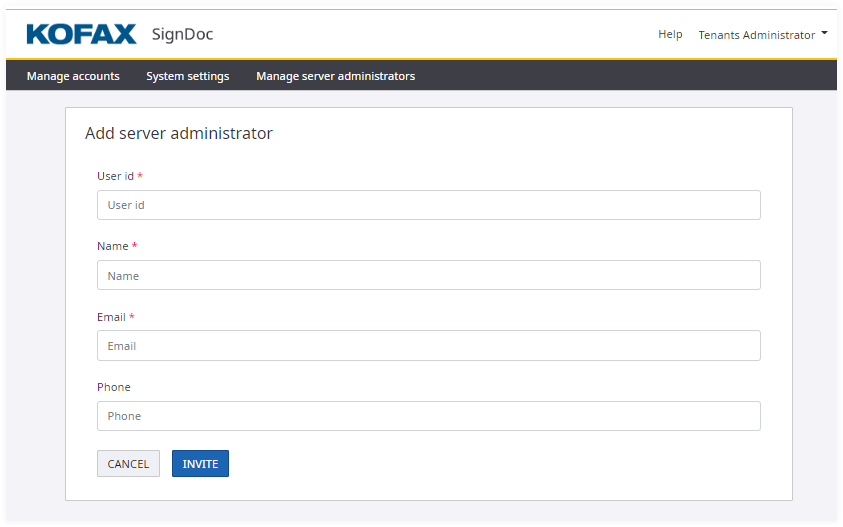Click the Email field label
Screen dimensions: 843x527
pos(111,317)
